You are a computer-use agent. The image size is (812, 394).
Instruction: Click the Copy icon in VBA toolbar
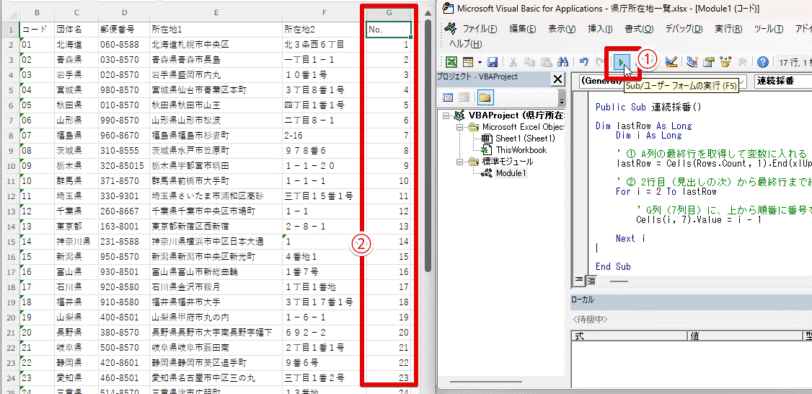click(x=529, y=62)
